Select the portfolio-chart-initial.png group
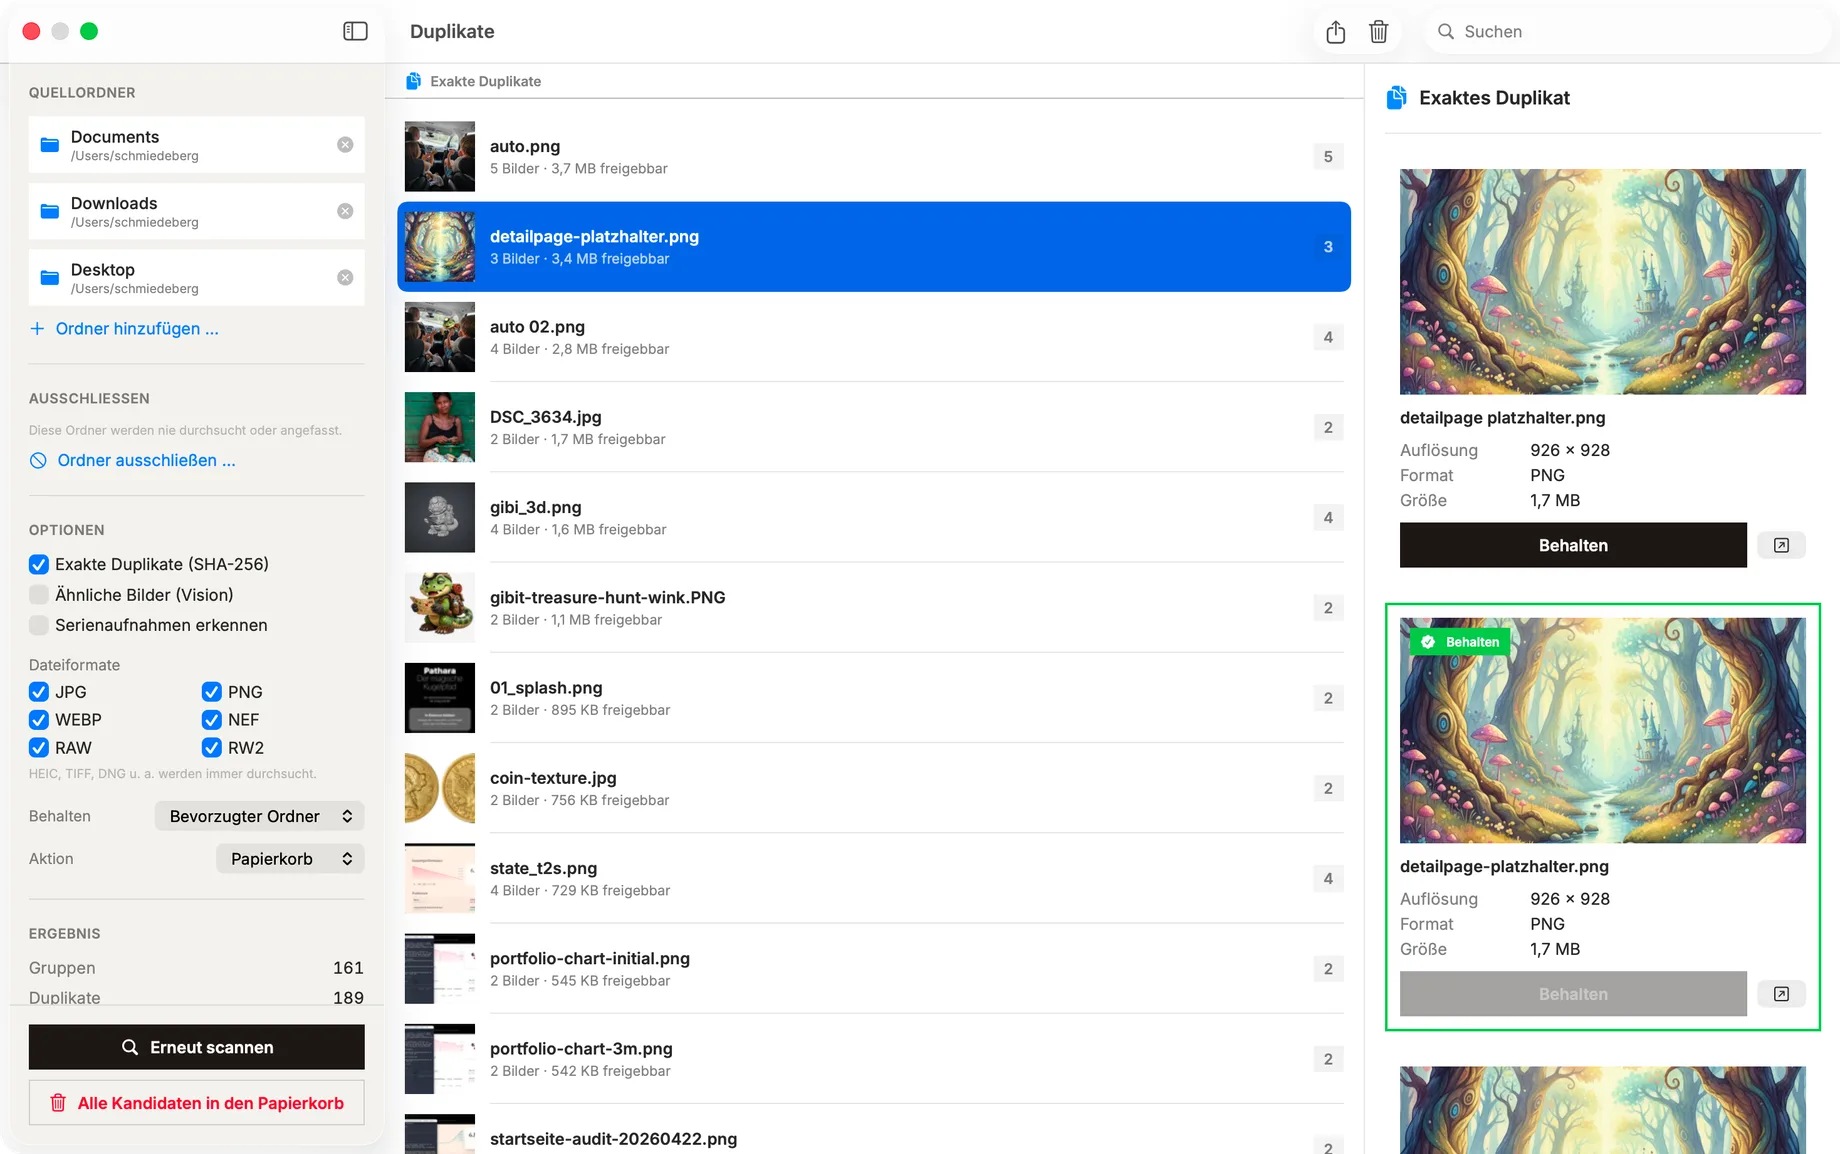 click(x=874, y=969)
